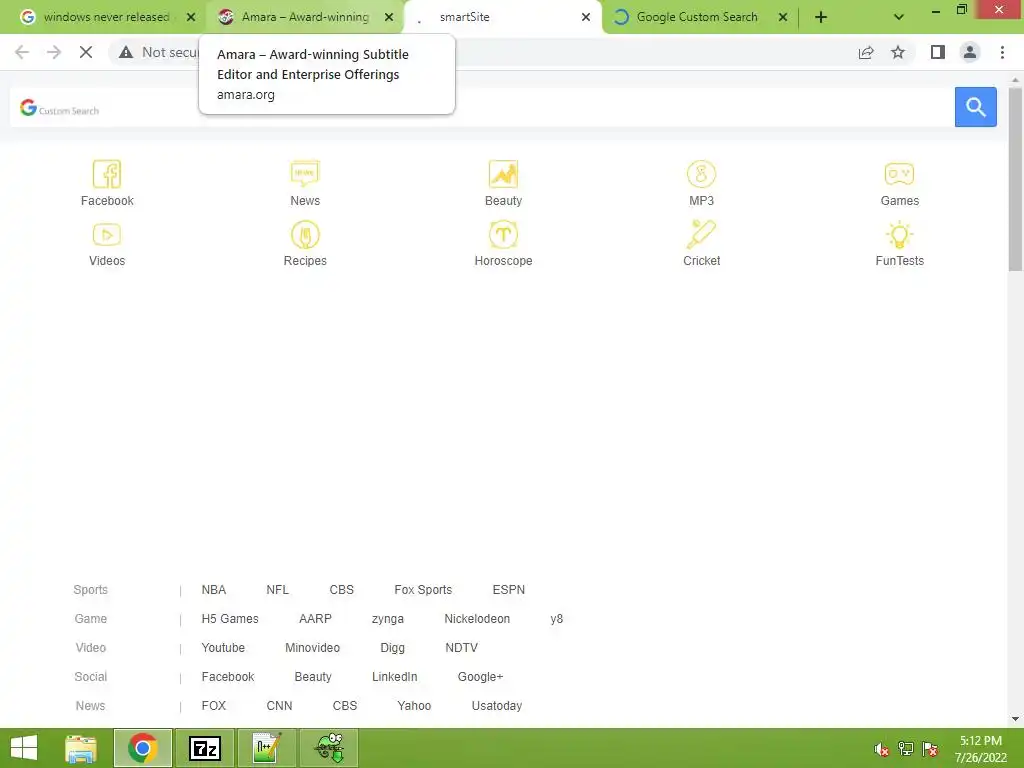Close the Google Custom Search tab
Screen dimensions: 1024x768
[x=783, y=17]
